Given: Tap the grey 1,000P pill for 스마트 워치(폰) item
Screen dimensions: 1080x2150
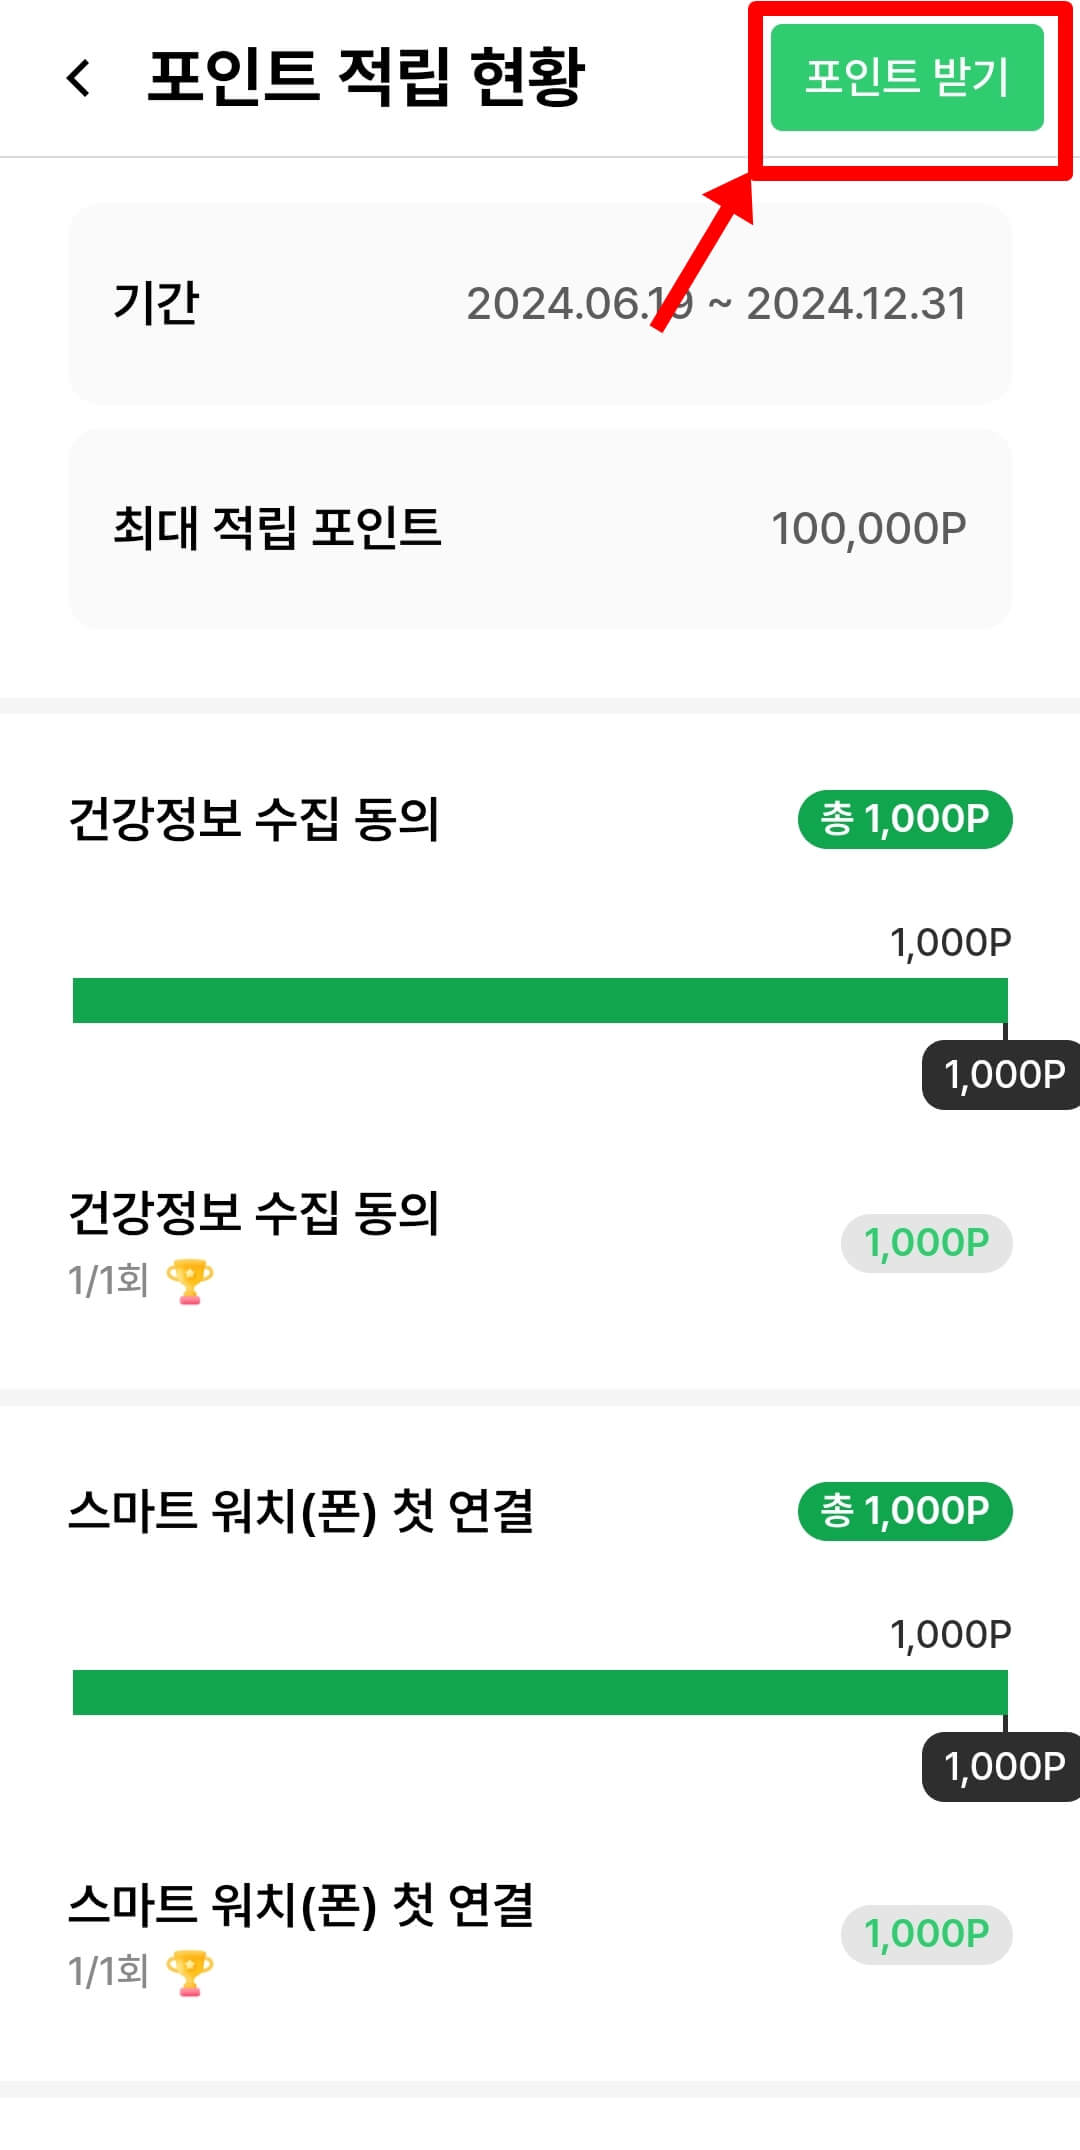Looking at the screenshot, I should 927,1935.
